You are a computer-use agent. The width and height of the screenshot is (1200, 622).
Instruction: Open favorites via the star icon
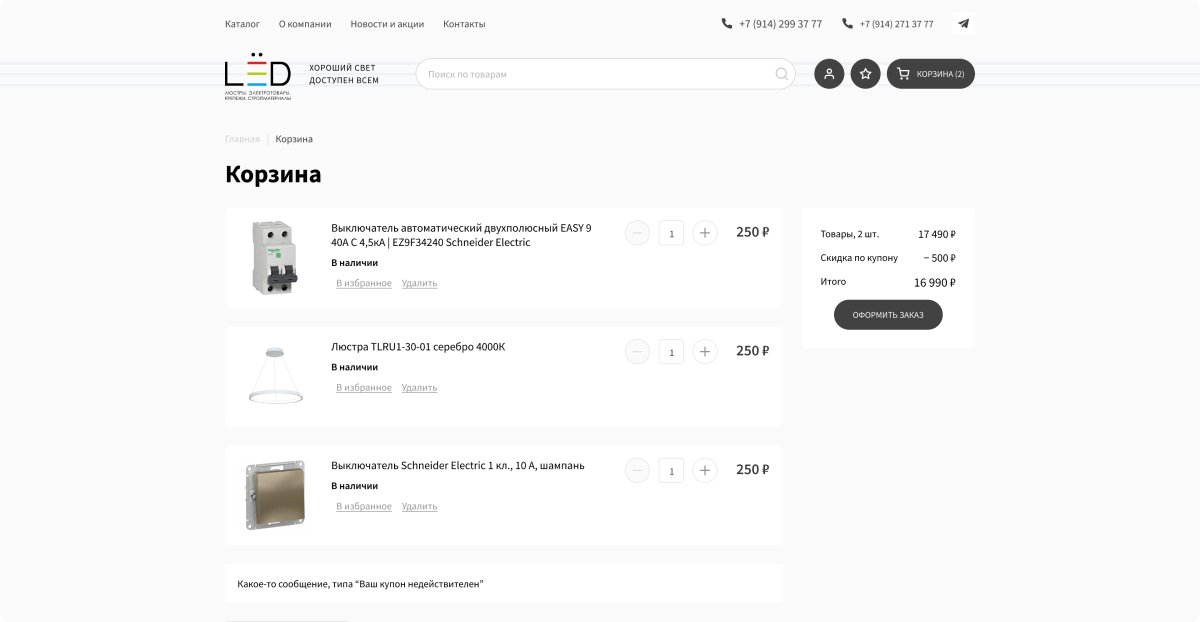pos(866,74)
